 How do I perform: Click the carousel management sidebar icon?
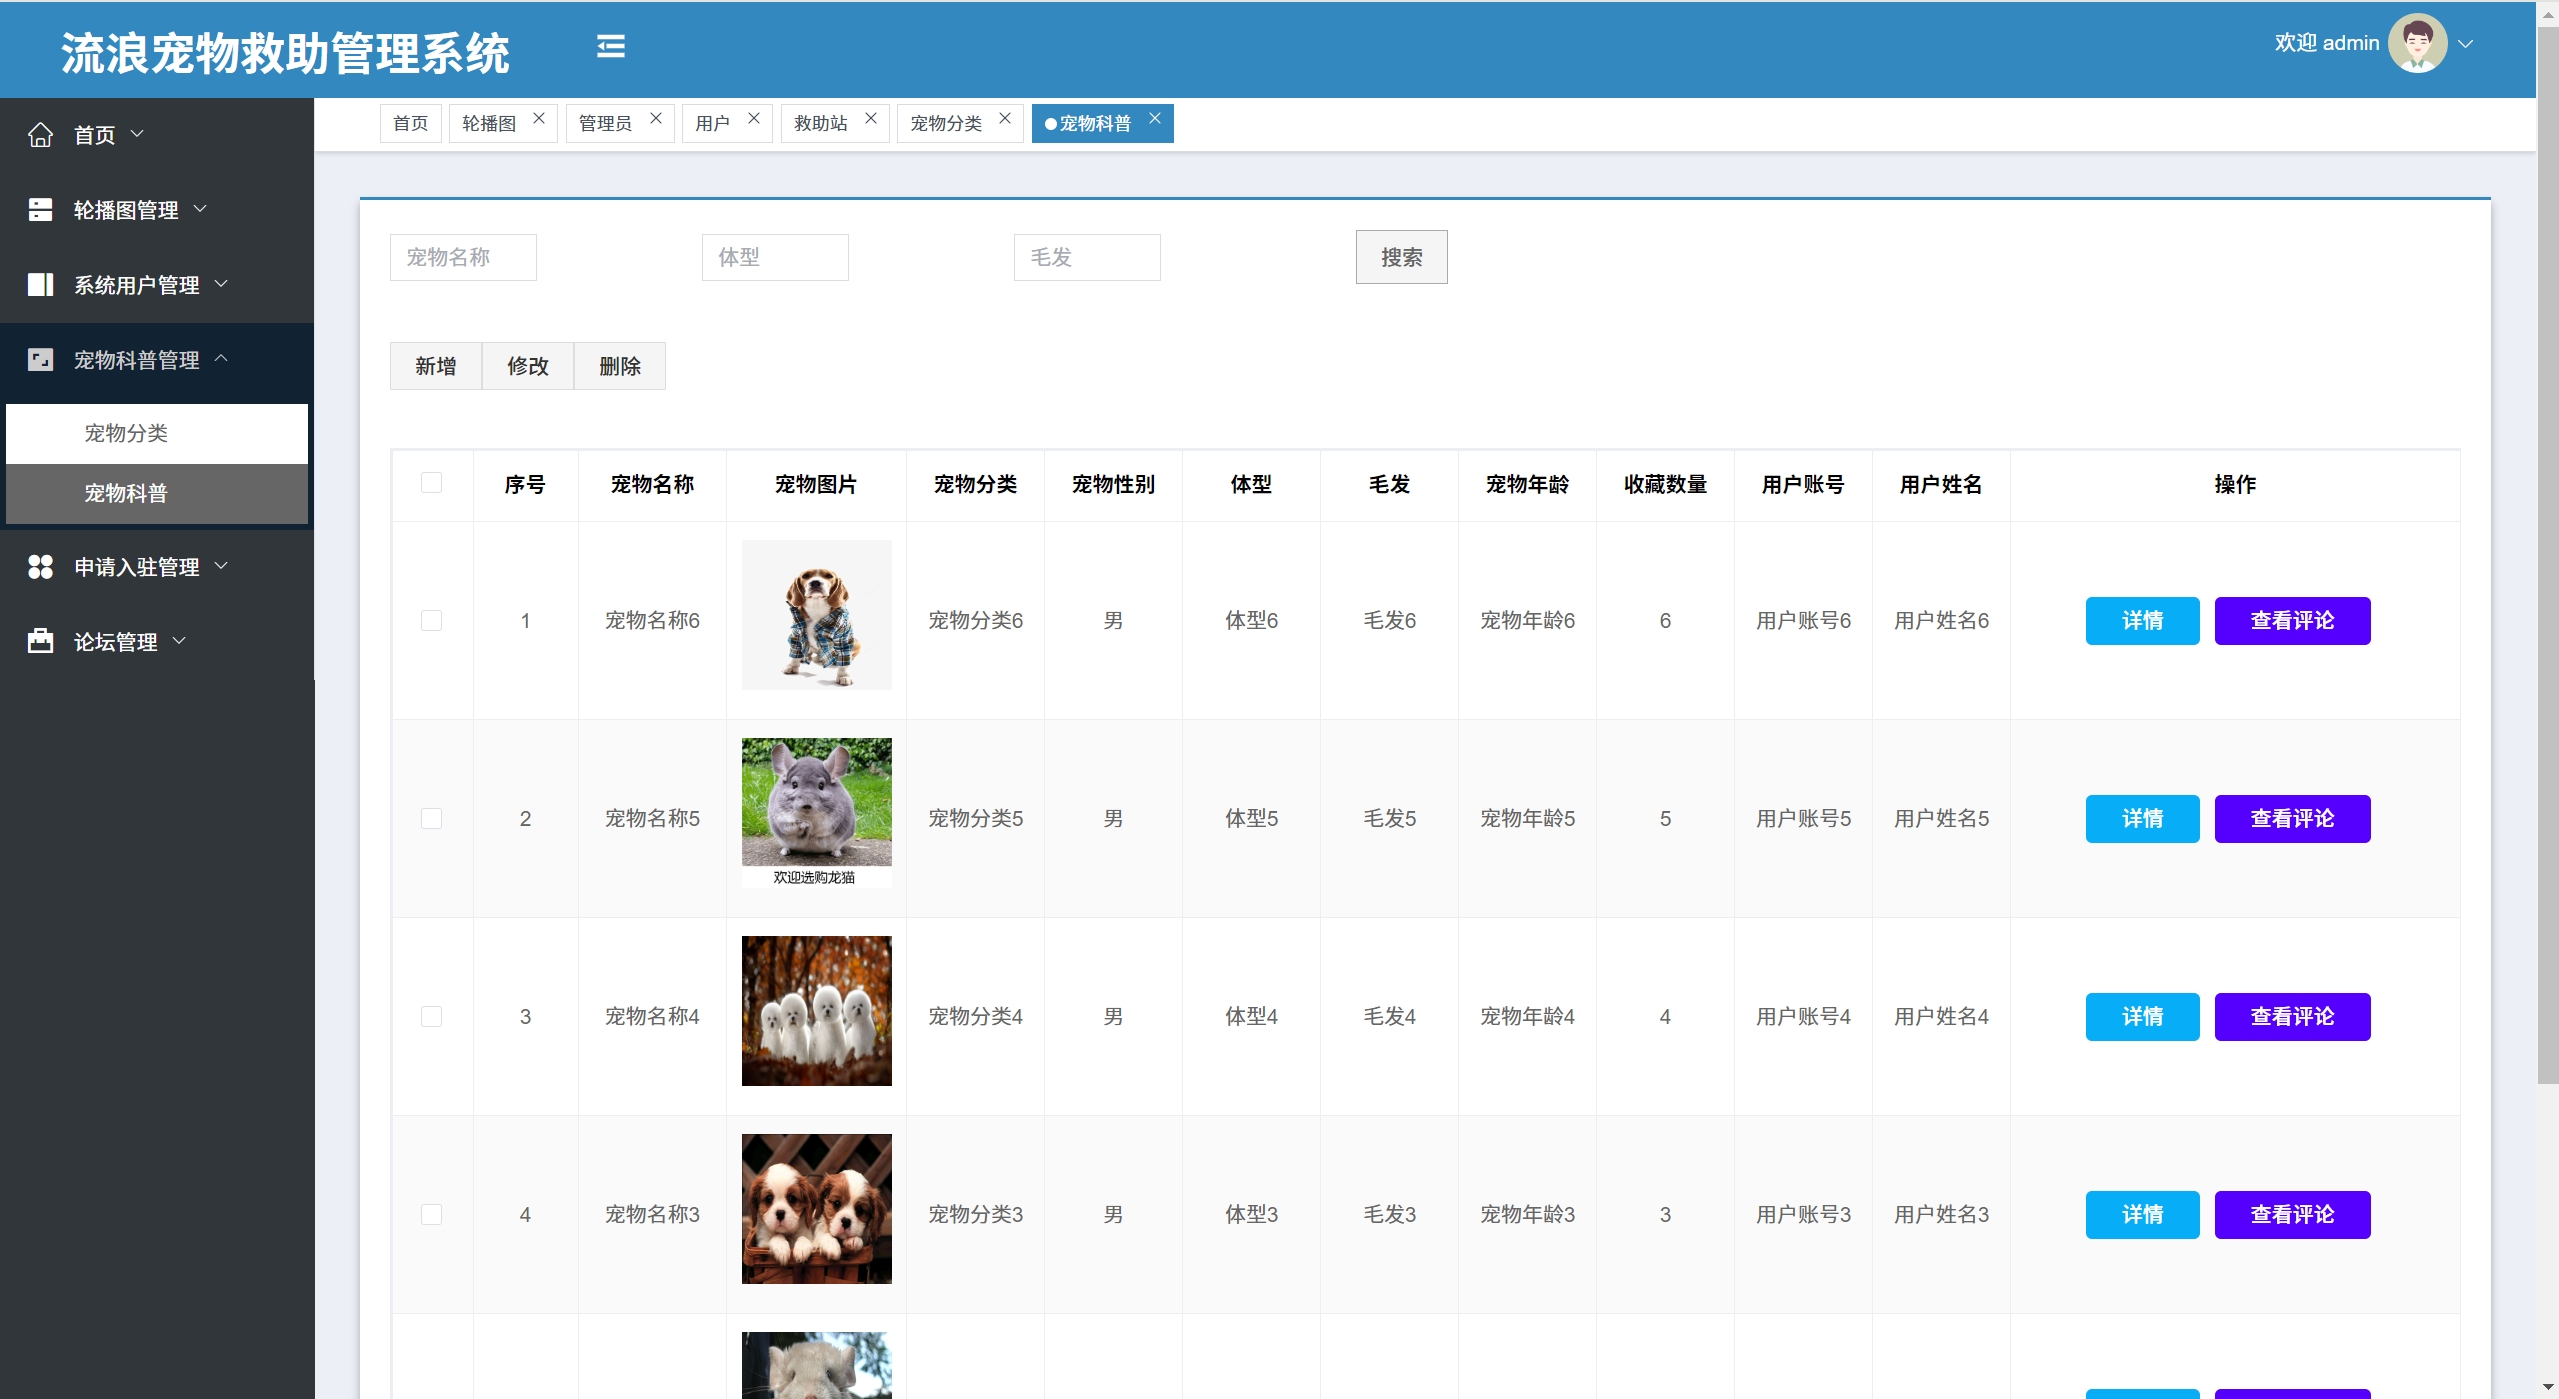(x=40, y=210)
